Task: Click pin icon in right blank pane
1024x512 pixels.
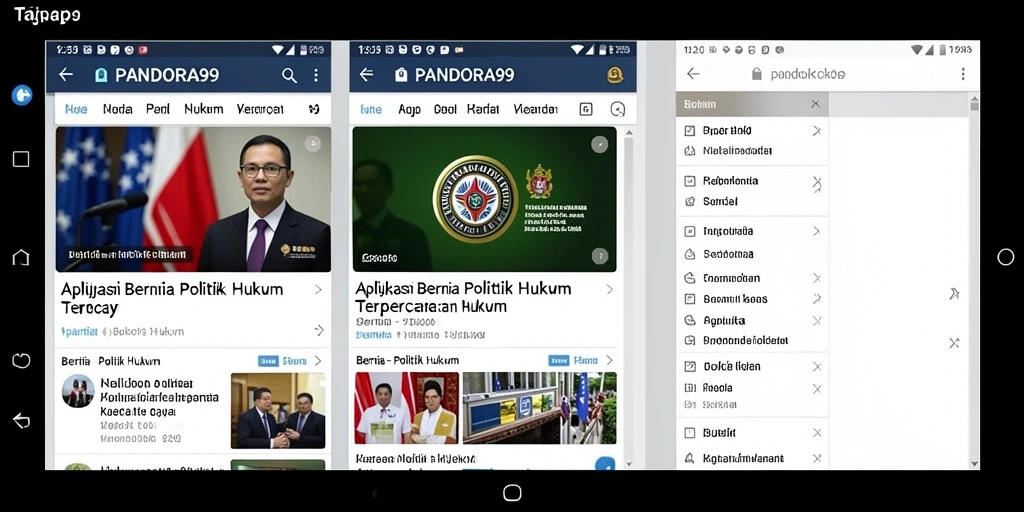Action: click(x=954, y=294)
